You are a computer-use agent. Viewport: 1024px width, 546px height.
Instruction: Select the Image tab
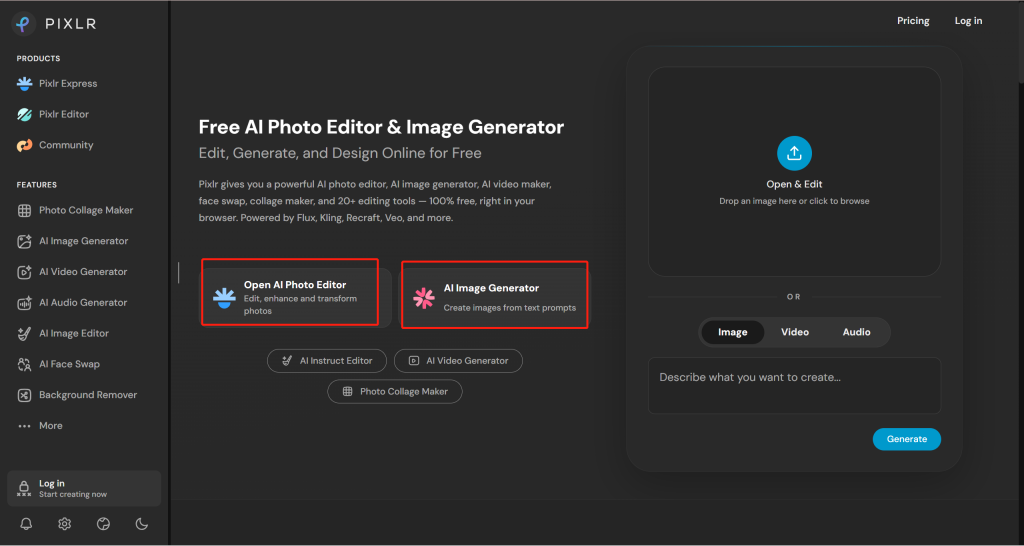coord(733,332)
